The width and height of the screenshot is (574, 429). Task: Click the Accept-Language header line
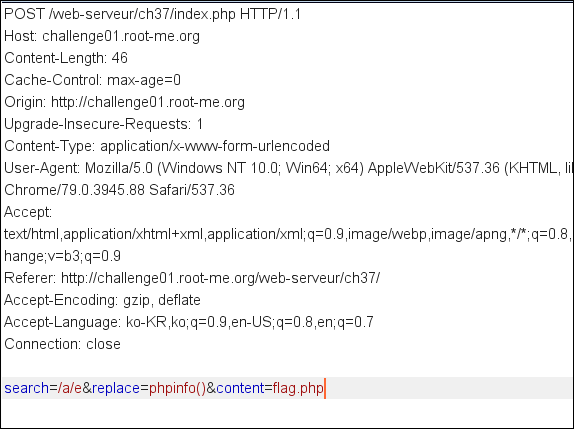[189, 322]
